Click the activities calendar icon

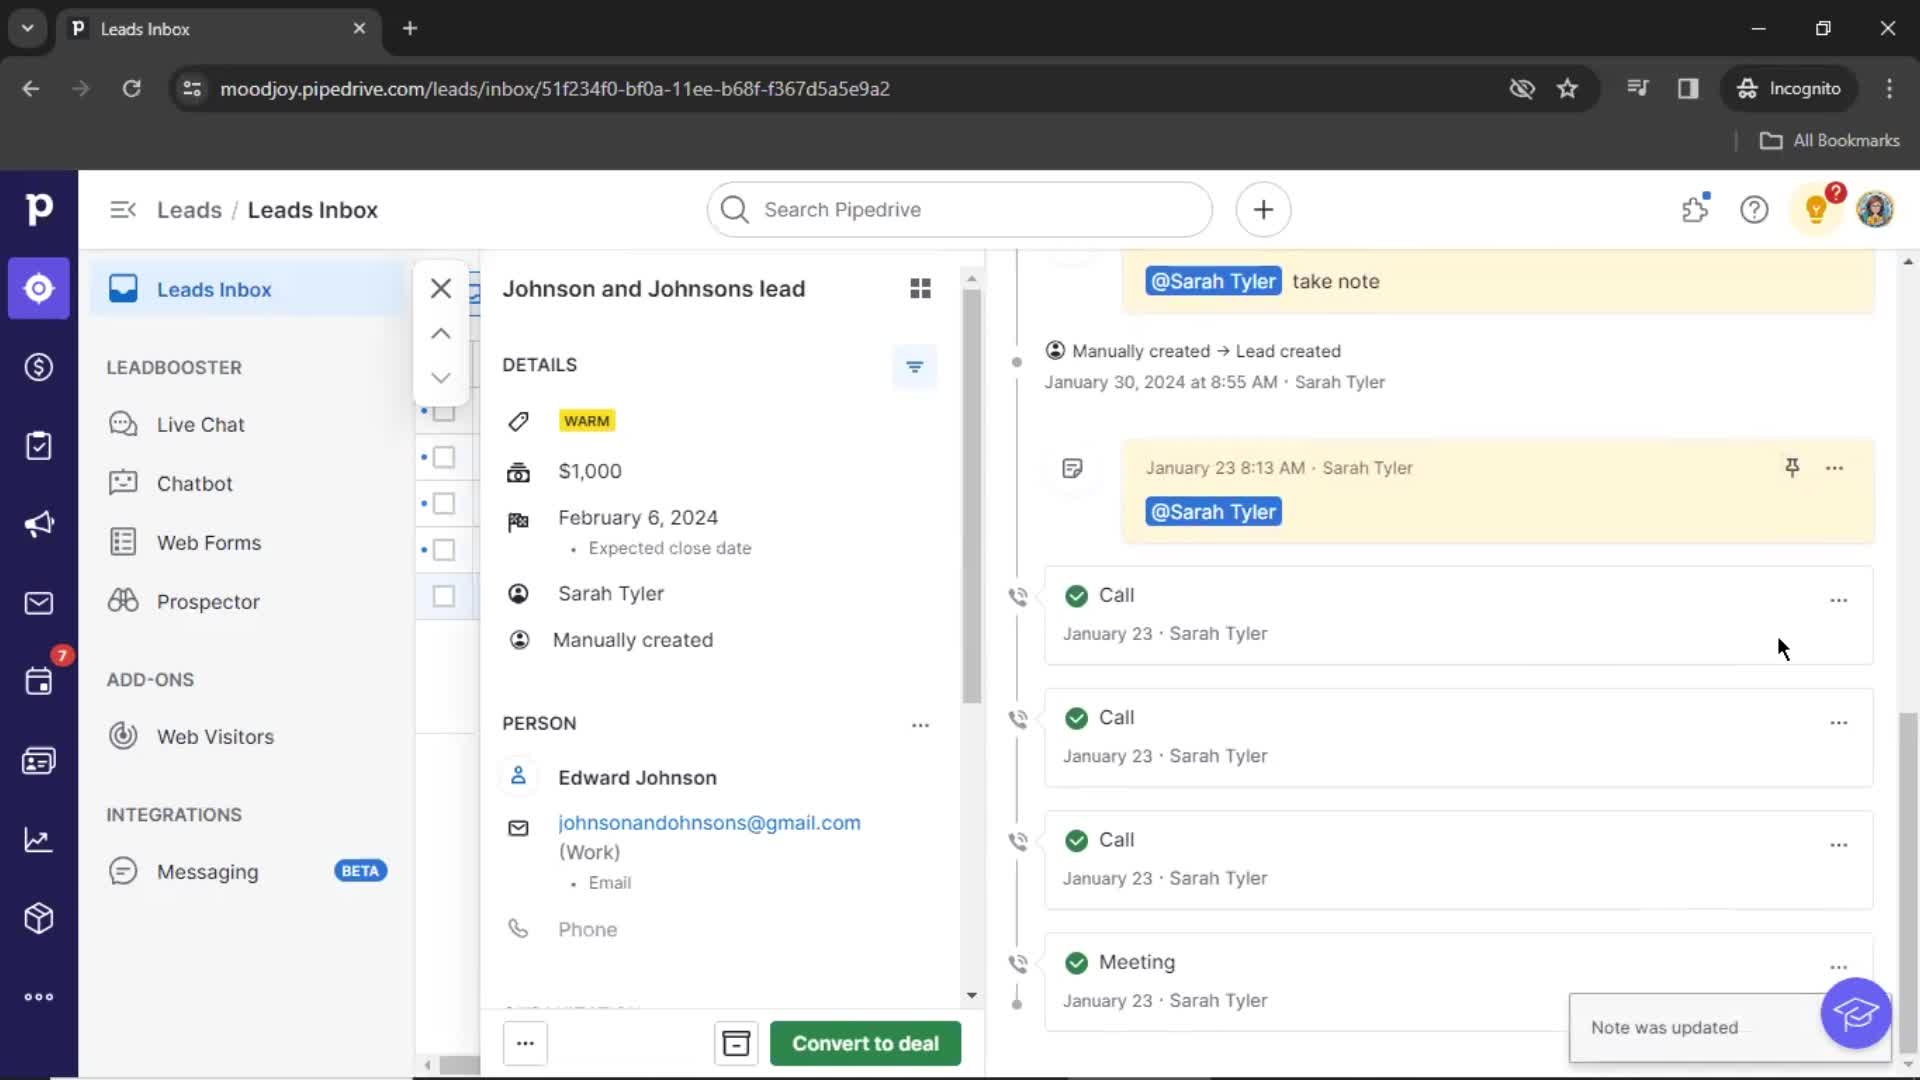[40, 682]
